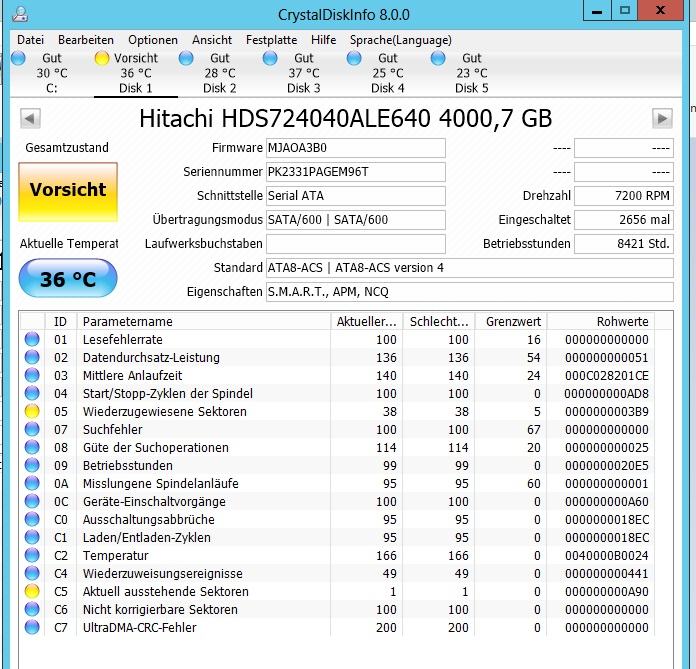This screenshot has width=696, height=669.
Task: Go to previous disk with left arrow
Action: [x=30, y=119]
